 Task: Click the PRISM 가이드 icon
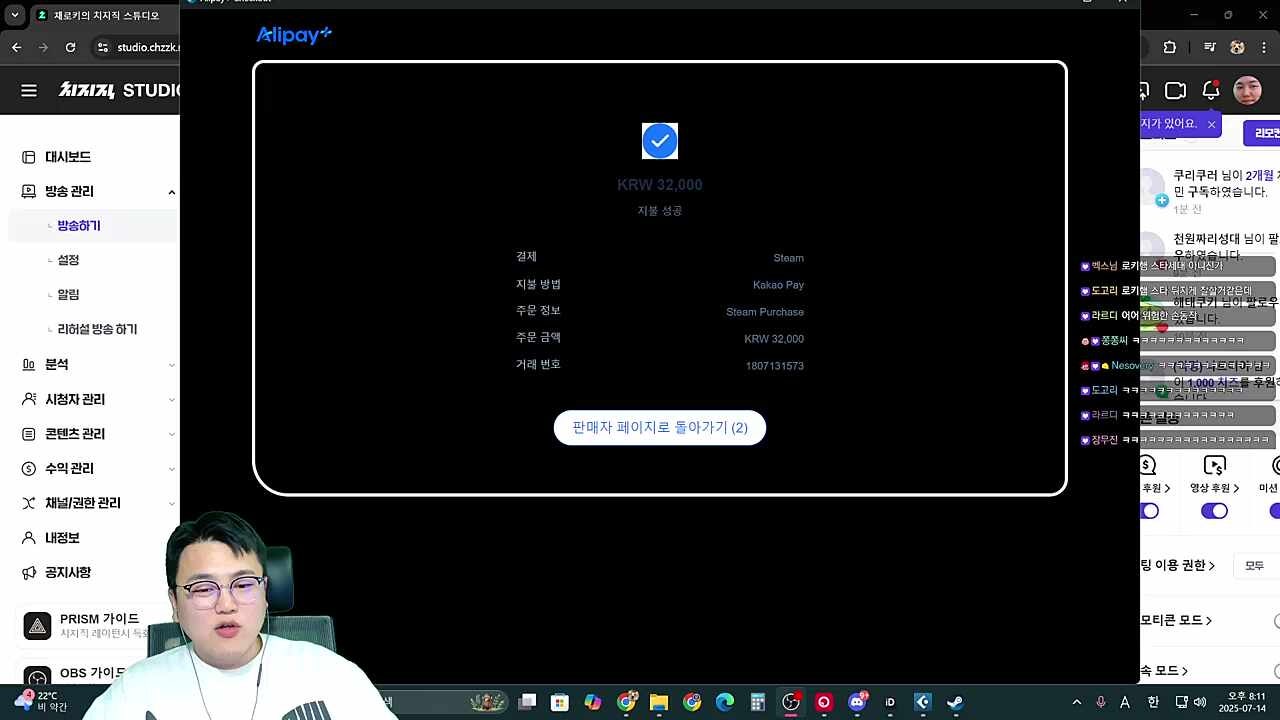[37, 626]
